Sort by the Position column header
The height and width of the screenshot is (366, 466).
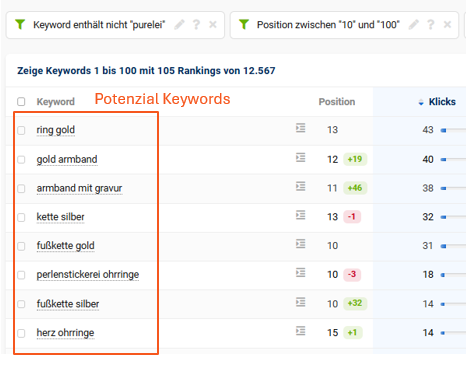point(337,102)
